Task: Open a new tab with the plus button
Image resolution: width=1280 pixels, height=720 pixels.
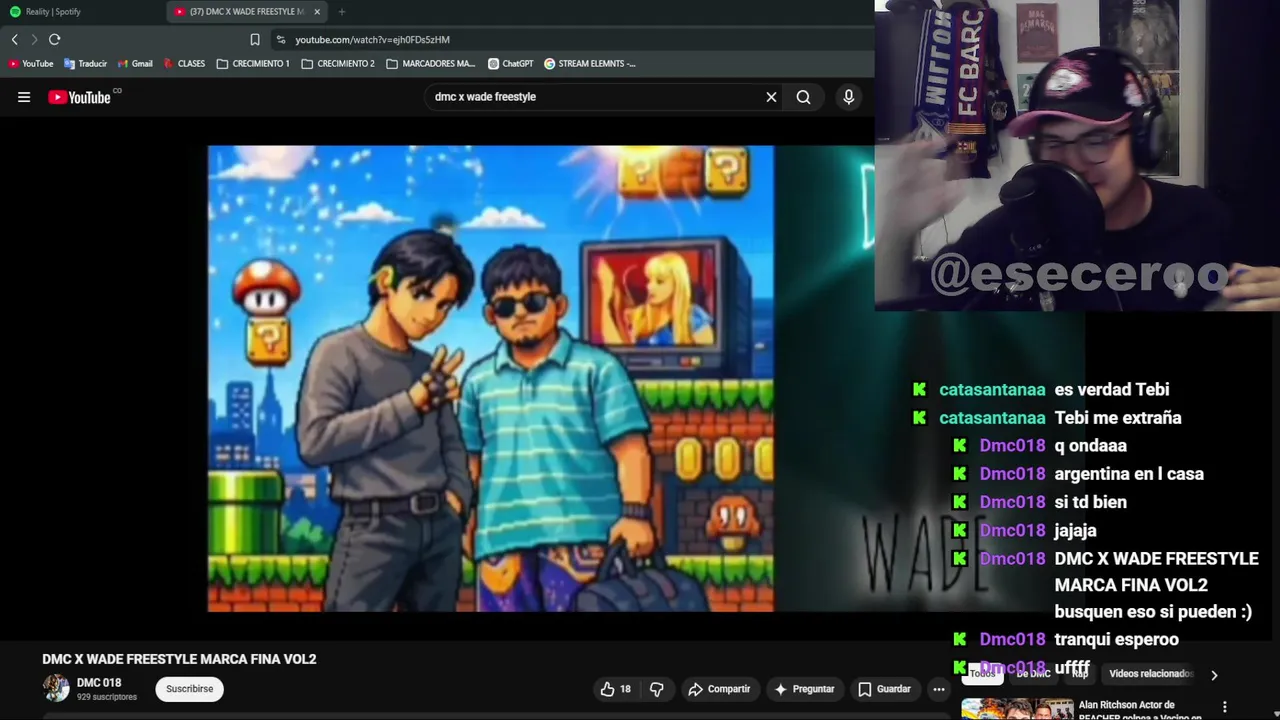Action: [342, 11]
